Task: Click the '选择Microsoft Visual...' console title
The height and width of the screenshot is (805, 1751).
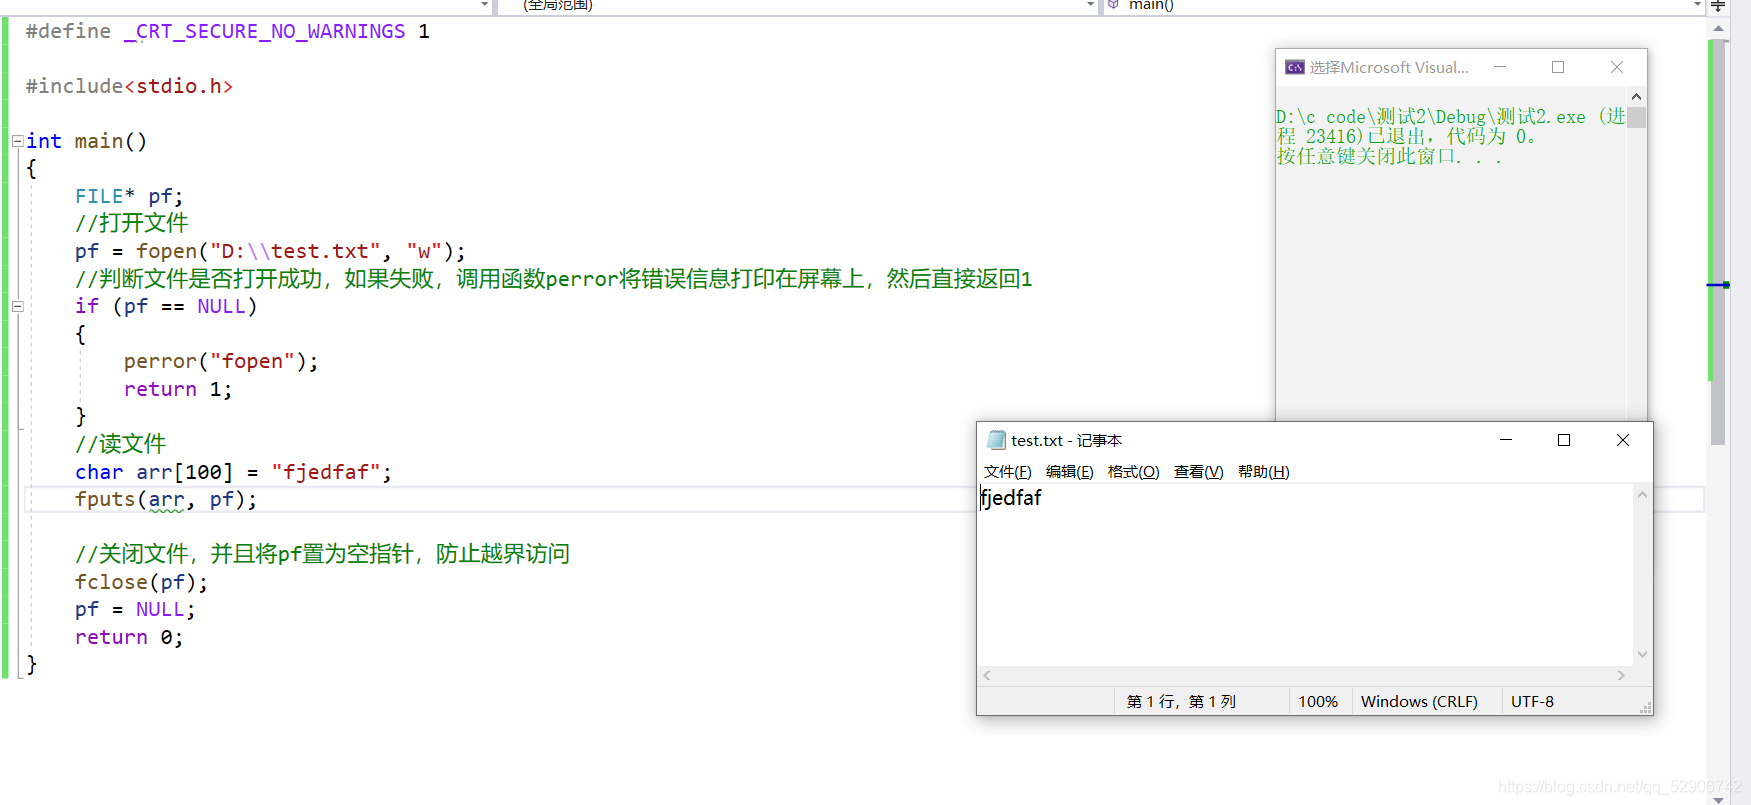Action: pos(1389,68)
